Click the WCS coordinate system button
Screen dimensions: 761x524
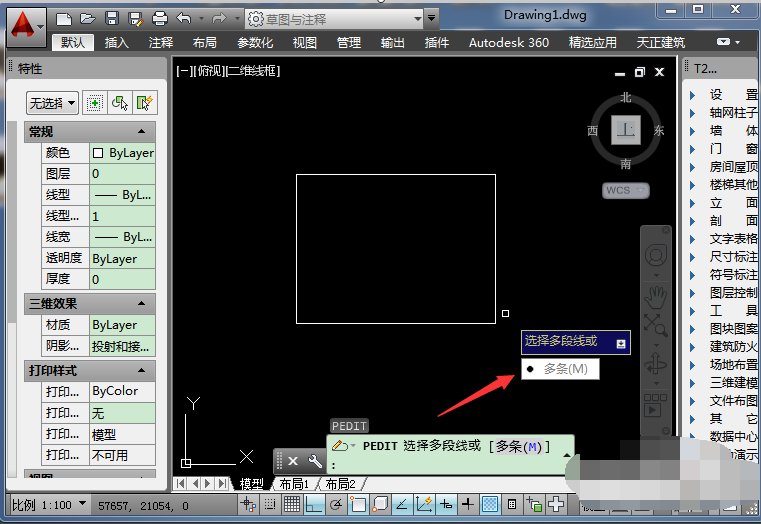click(x=625, y=190)
